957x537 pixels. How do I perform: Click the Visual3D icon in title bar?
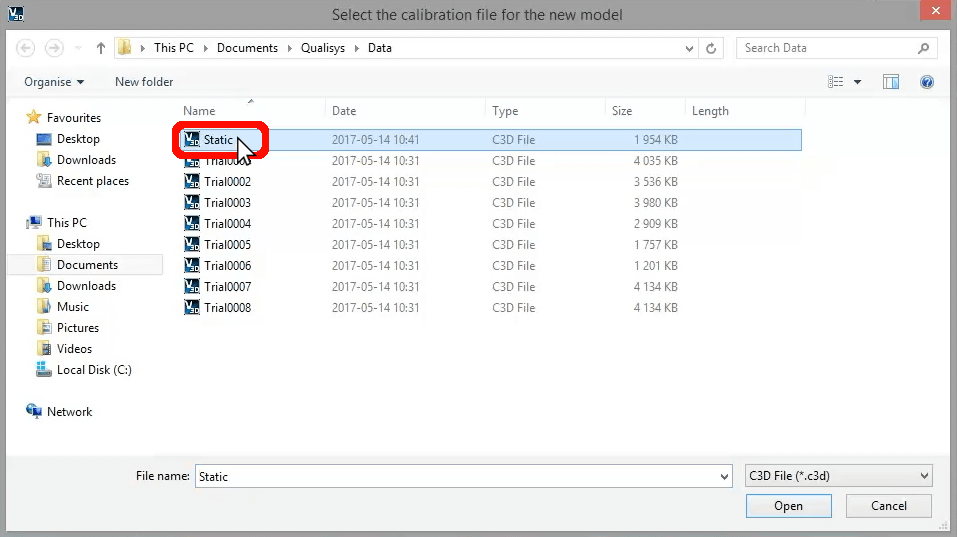pos(15,14)
